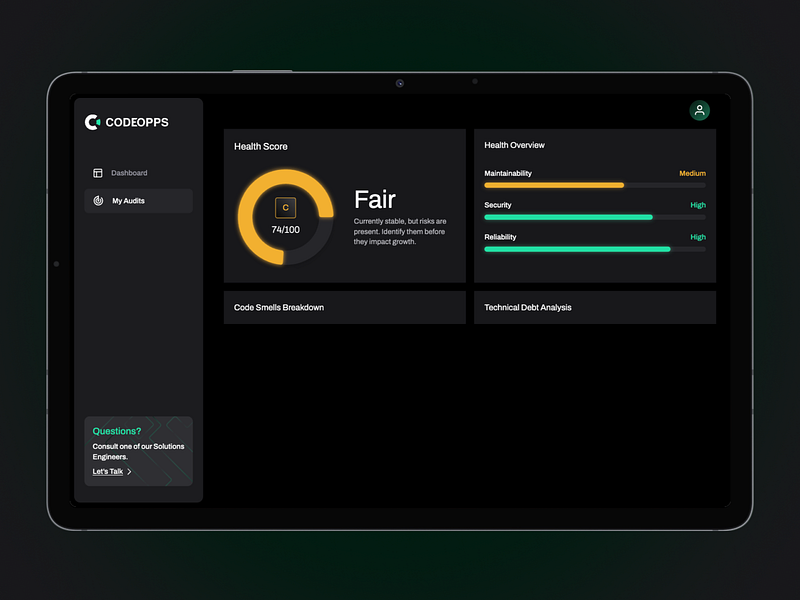Click the High label for Reliability

pos(698,237)
